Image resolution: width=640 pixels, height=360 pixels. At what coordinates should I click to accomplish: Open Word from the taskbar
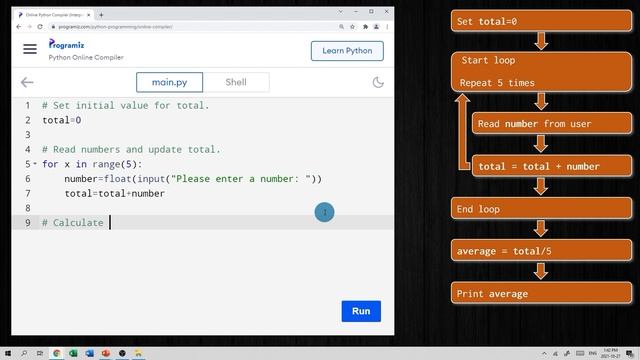click(89, 353)
